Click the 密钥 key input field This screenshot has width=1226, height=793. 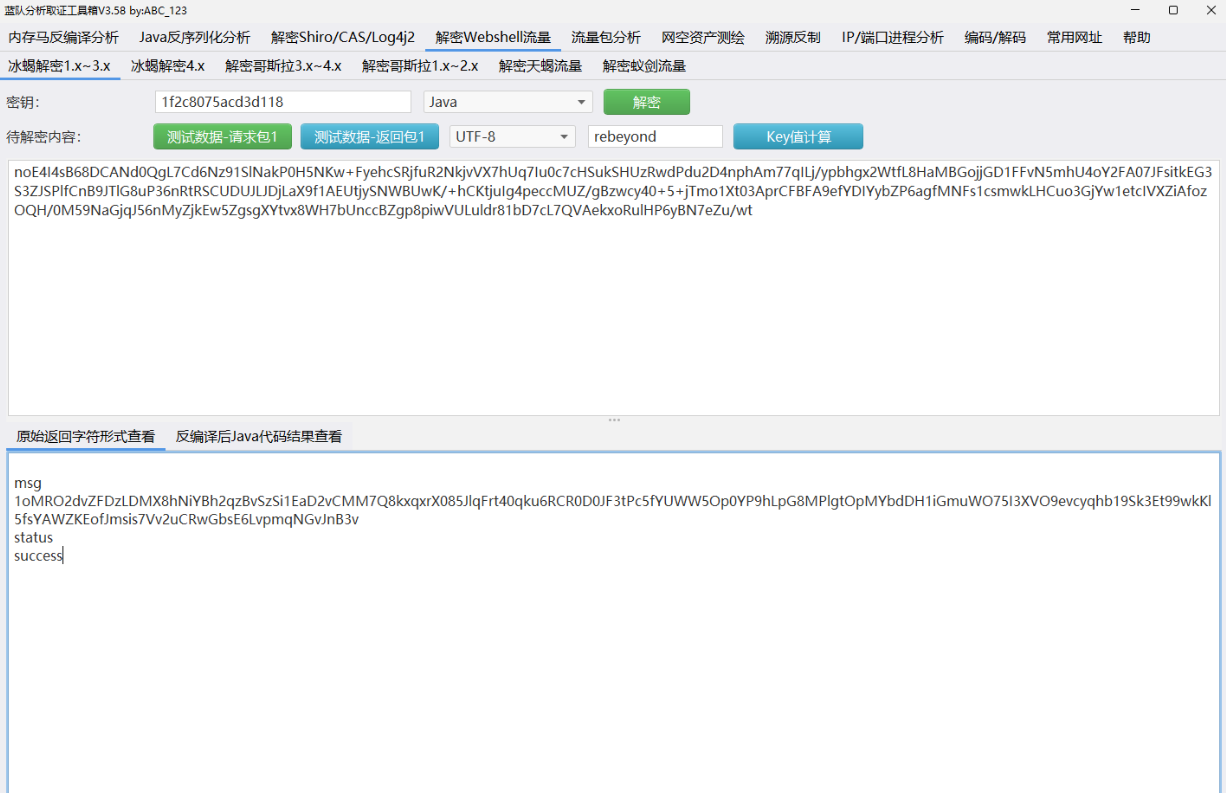coord(283,102)
